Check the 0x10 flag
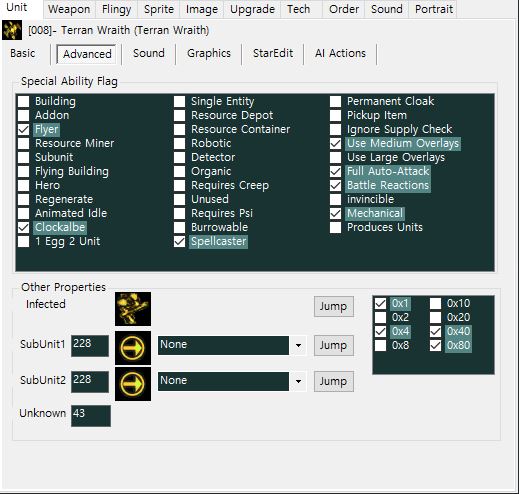 pos(436,304)
